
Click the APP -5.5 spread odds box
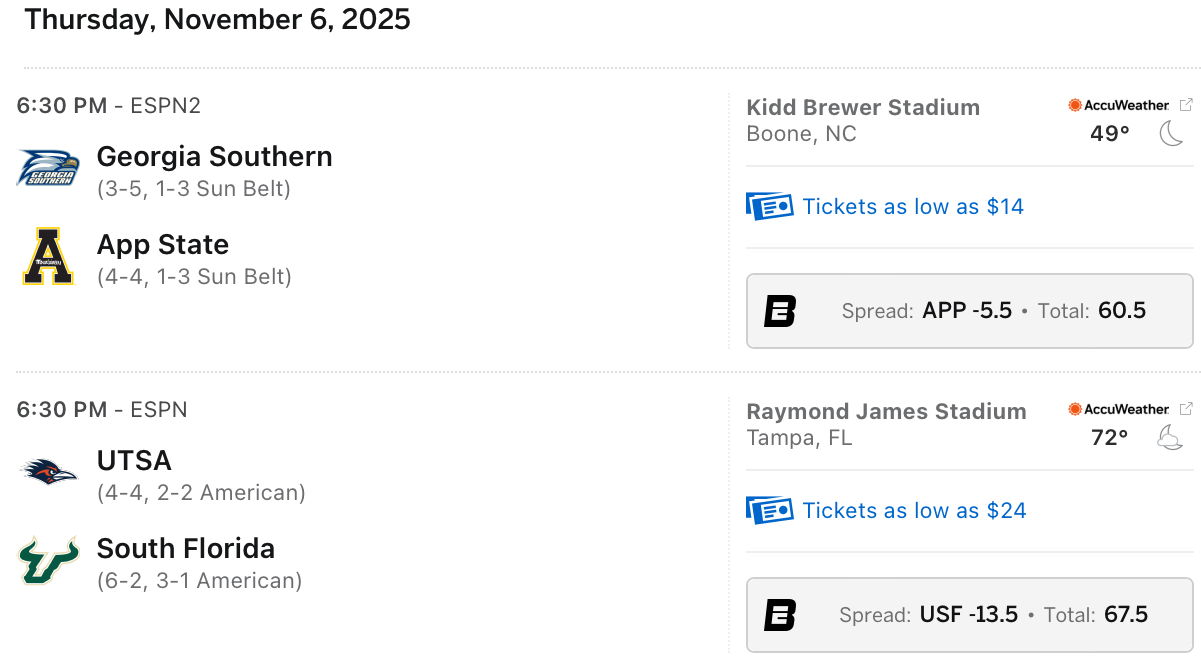coord(968,311)
